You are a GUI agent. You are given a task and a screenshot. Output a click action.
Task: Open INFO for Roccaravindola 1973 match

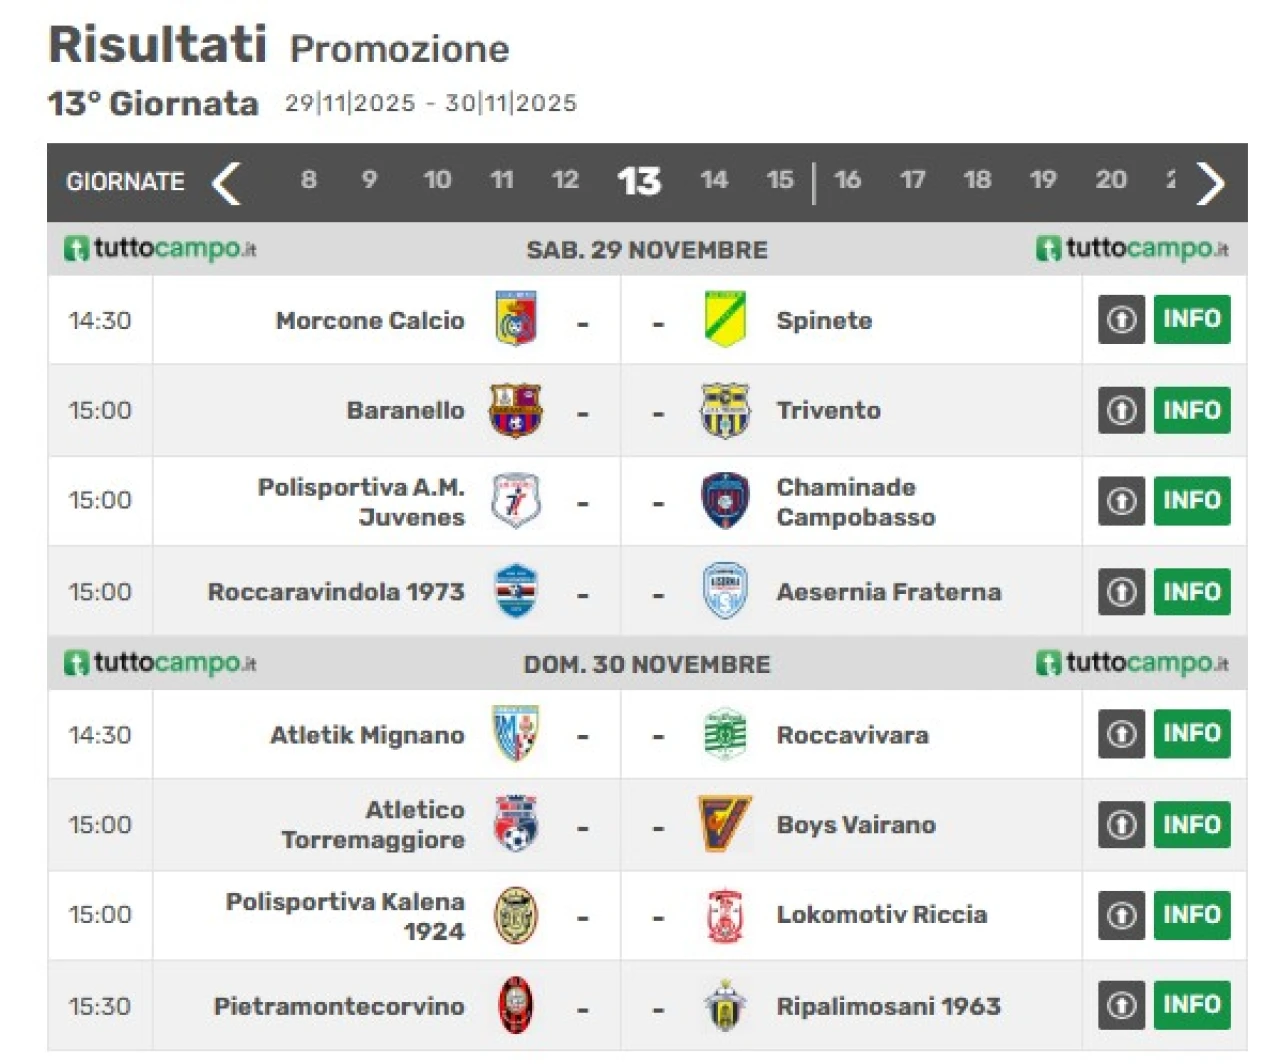[x=1191, y=592]
